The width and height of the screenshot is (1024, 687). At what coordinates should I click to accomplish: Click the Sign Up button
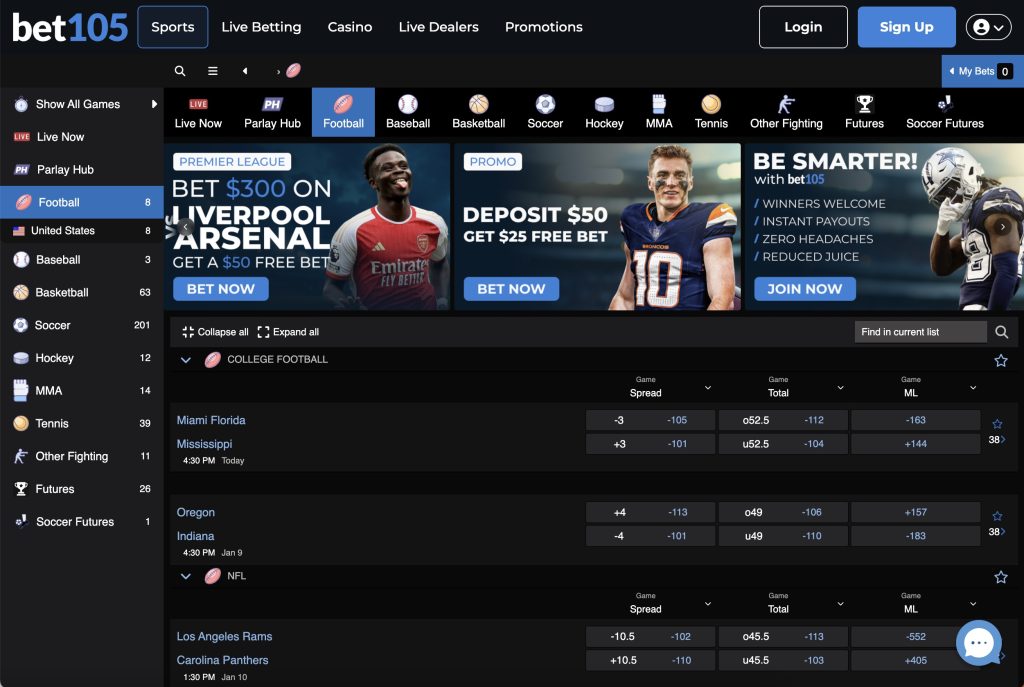906,27
